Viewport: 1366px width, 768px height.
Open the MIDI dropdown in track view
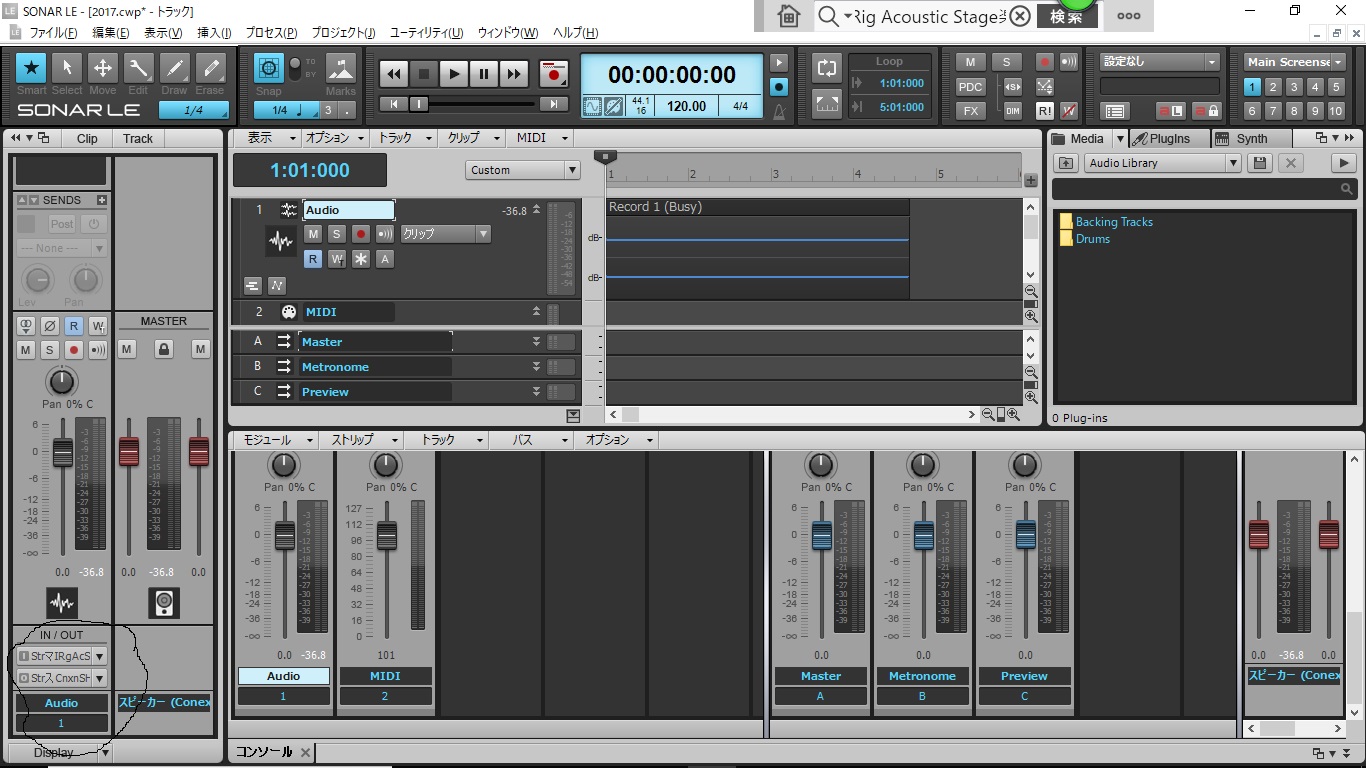[x=542, y=138]
